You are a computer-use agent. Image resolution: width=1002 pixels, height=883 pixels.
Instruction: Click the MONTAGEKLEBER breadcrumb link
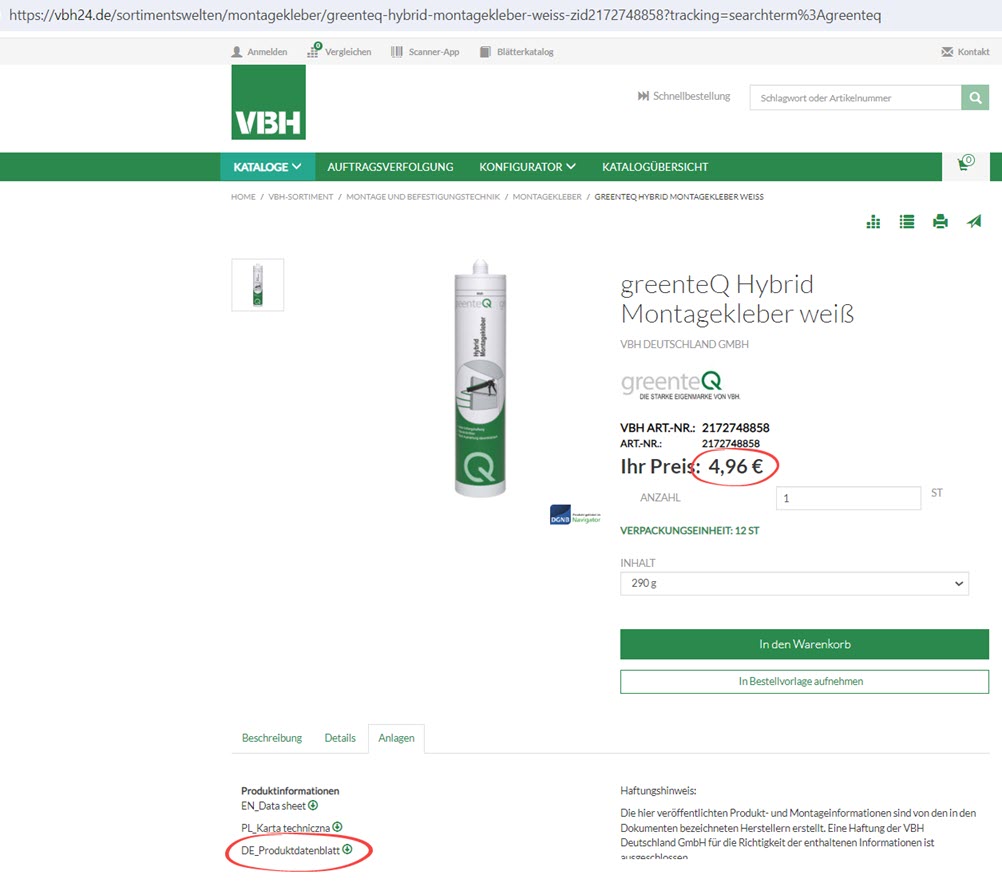[547, 197]
